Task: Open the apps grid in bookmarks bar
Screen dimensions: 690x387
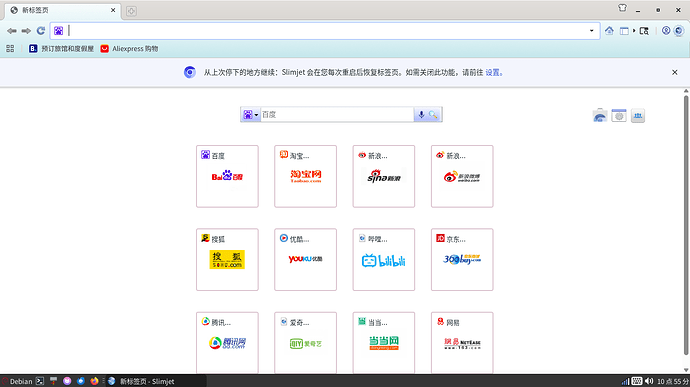Action: click(x=10, y=48)
